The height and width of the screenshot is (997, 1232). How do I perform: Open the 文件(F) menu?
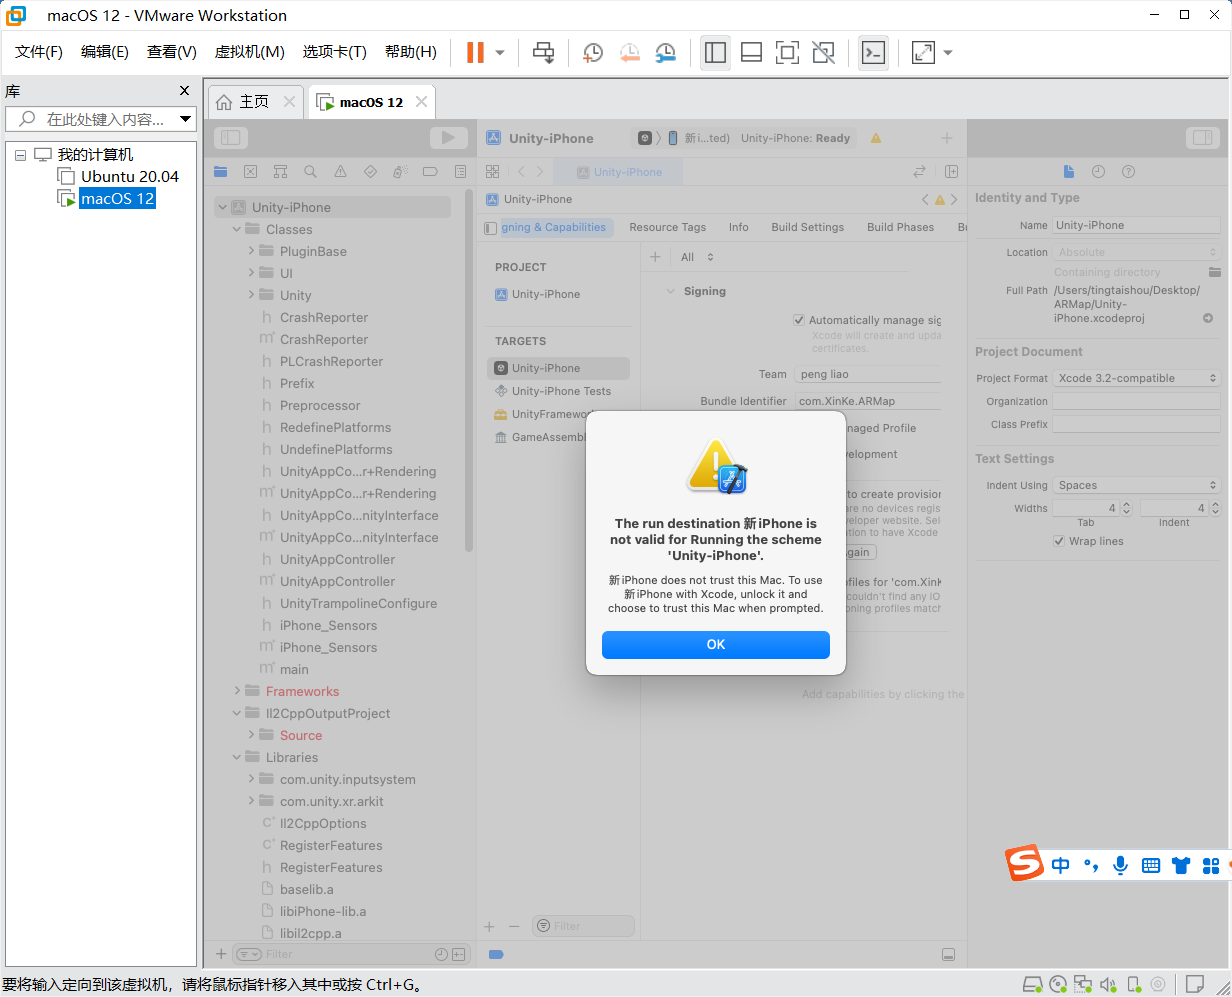pyautogui.click(x=39, y=52)
